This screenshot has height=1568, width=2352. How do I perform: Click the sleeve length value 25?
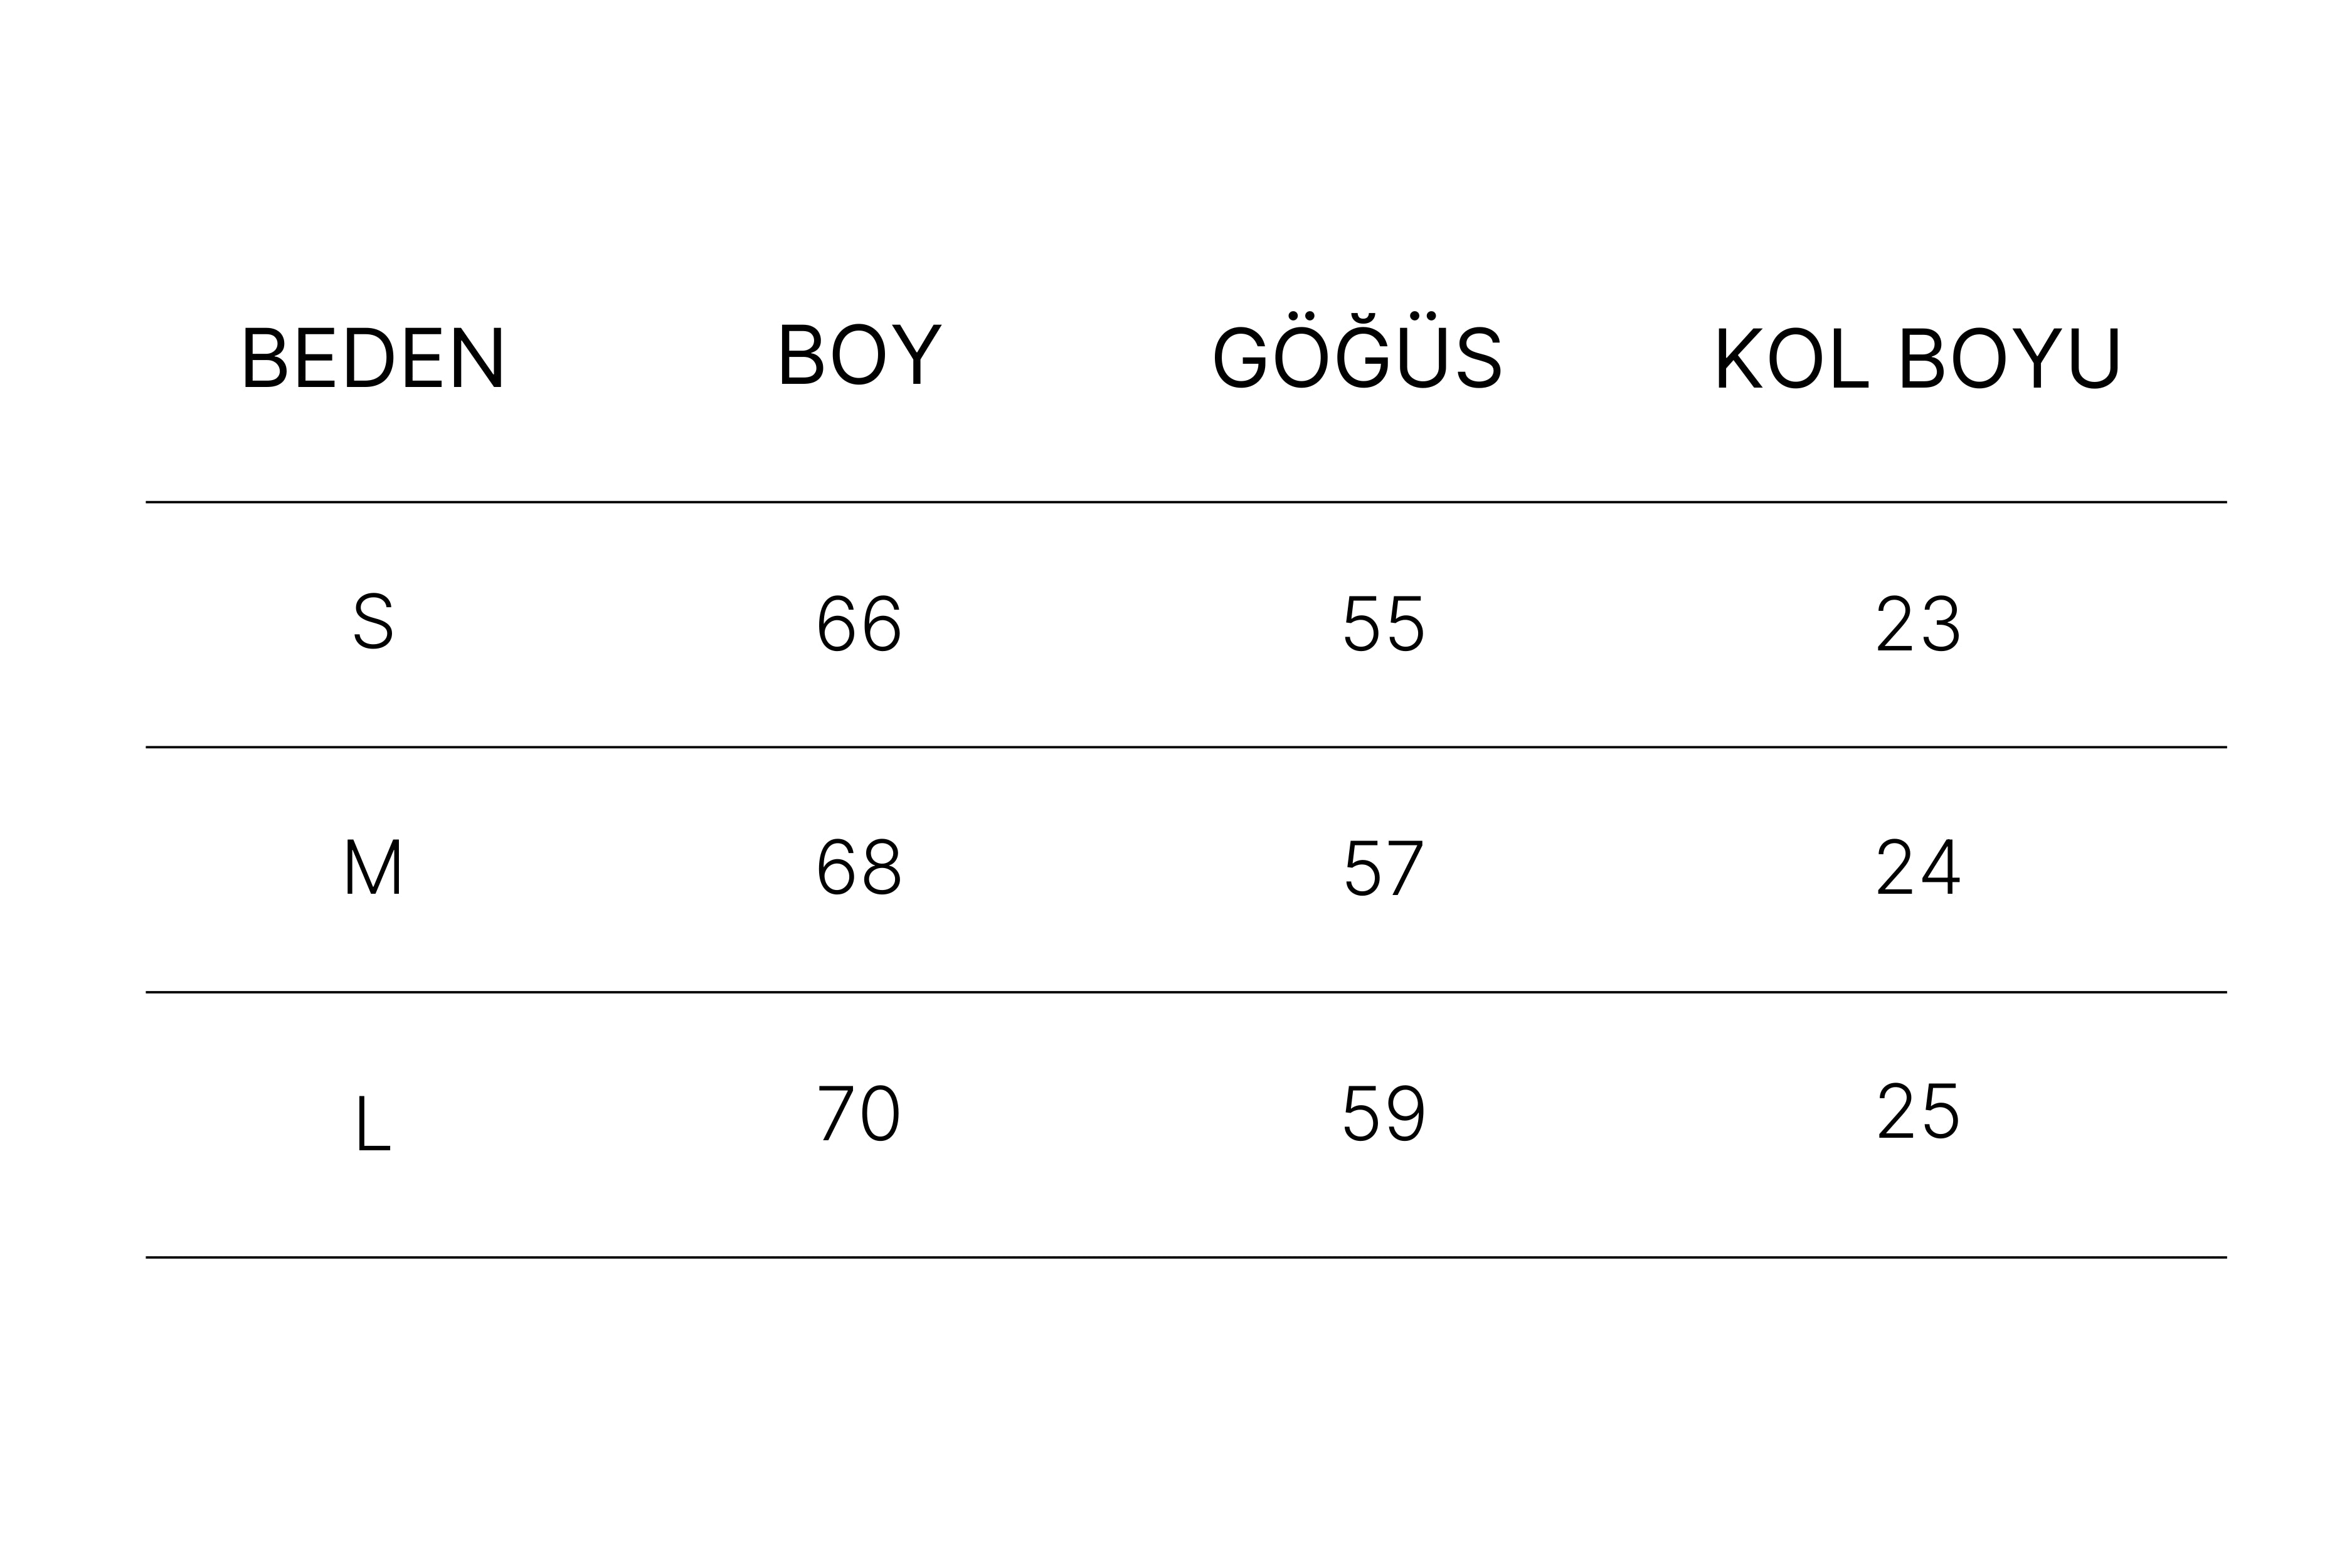tap(1918, 1111)
